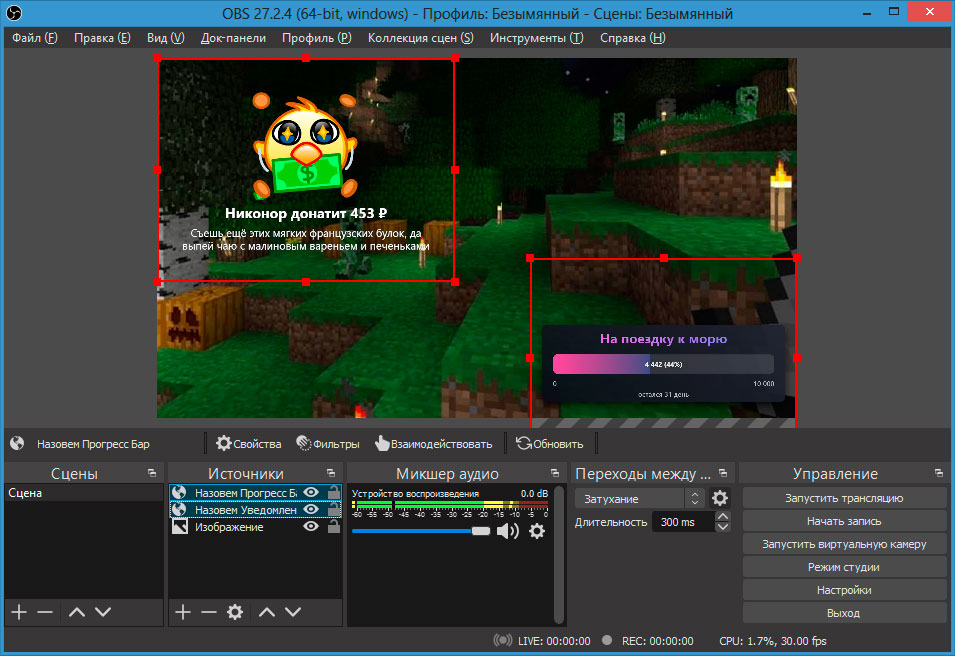Screen dimensions: 955x656
Task: Click the 0.0 dB volume level readout
Action: (534, 493)
